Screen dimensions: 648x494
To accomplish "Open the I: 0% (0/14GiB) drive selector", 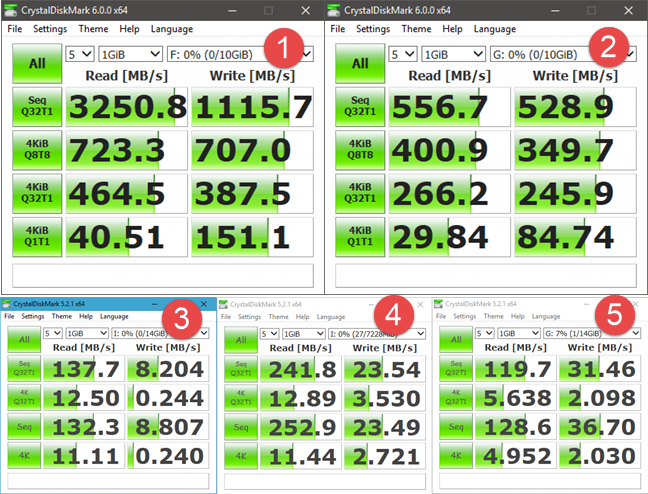I will (x=160, y=333).
